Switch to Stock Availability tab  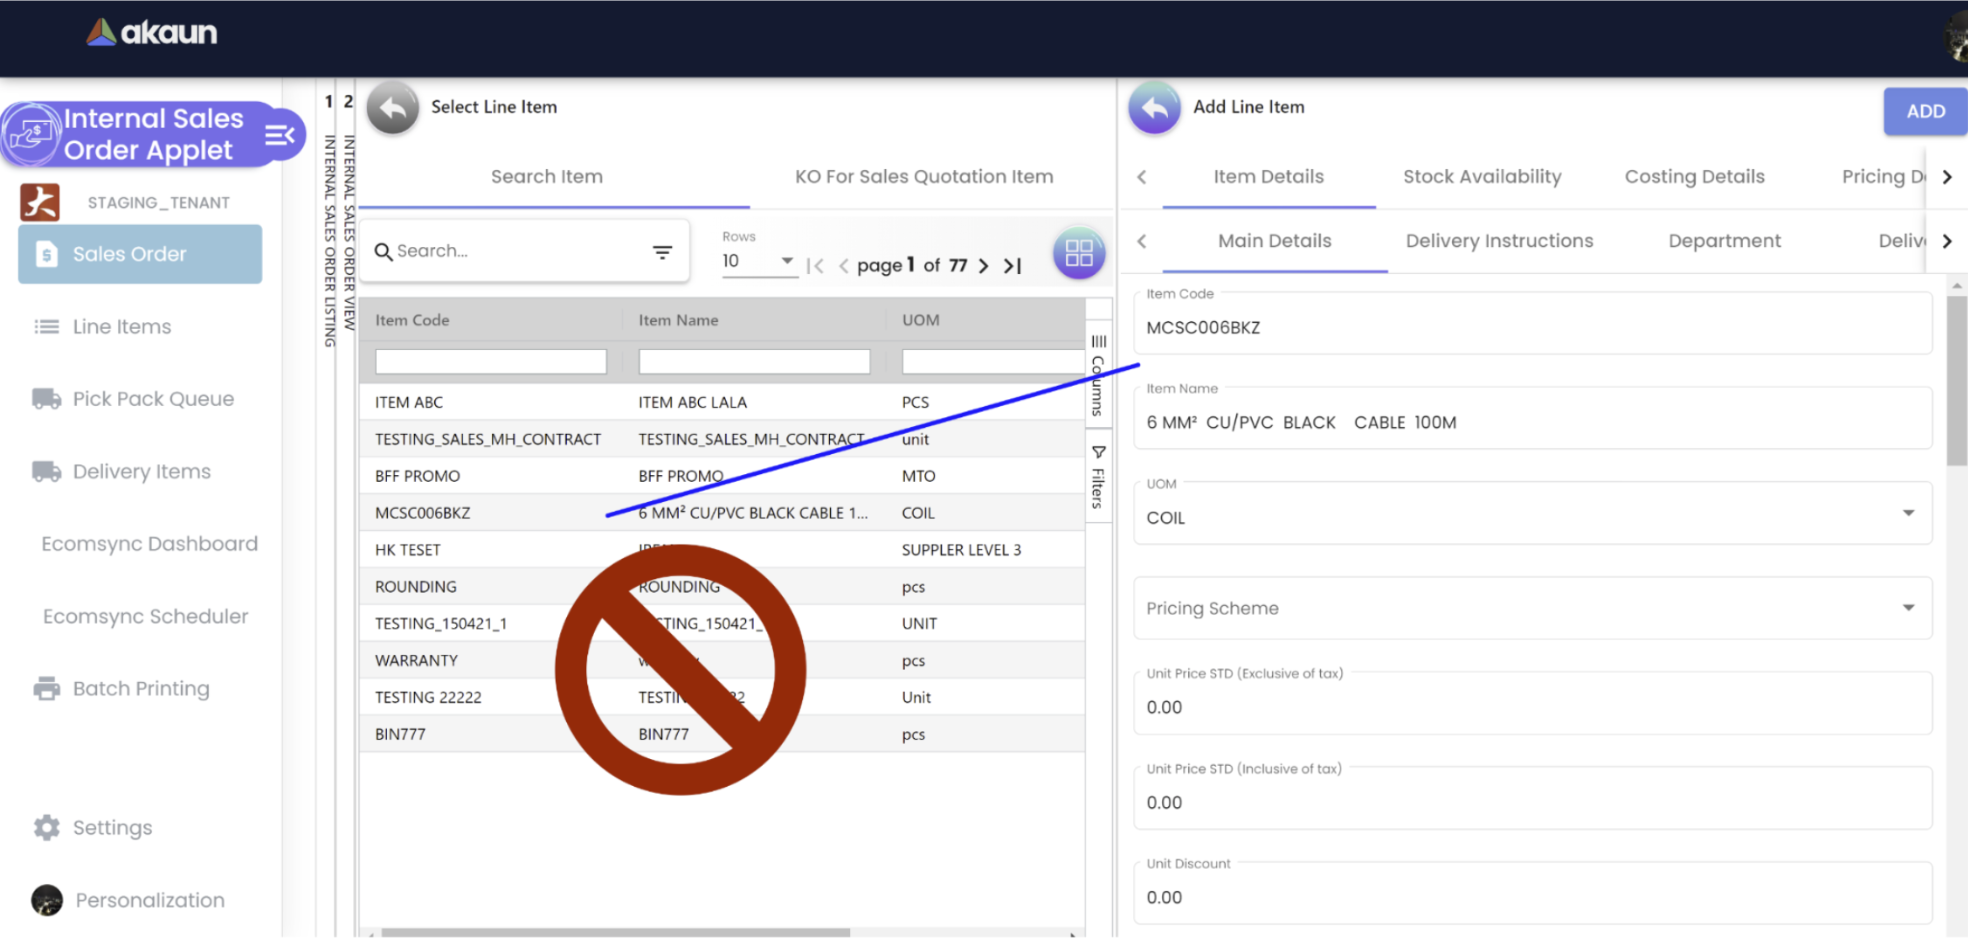[x=1481, y=177]
